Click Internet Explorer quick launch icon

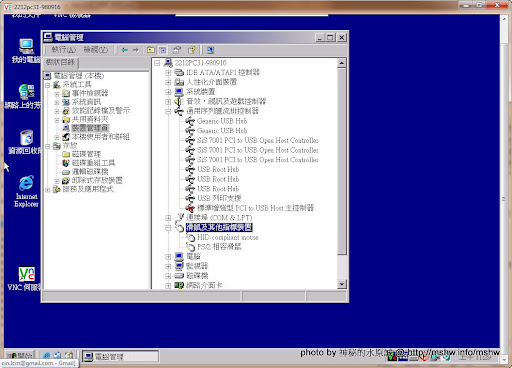coord(47,356)
